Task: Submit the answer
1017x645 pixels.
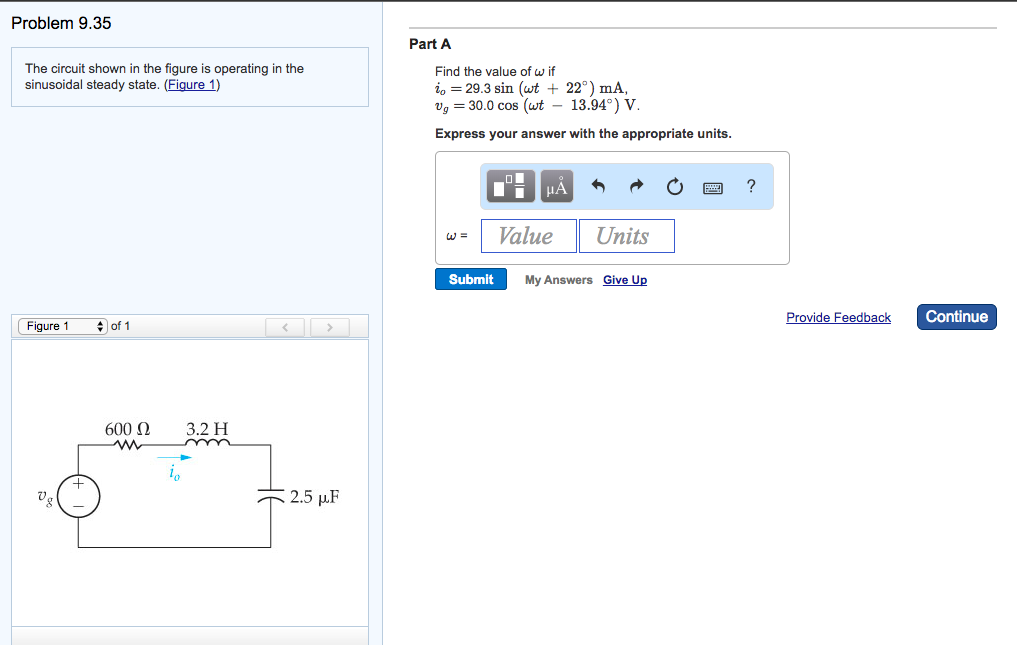Action: 471,279
